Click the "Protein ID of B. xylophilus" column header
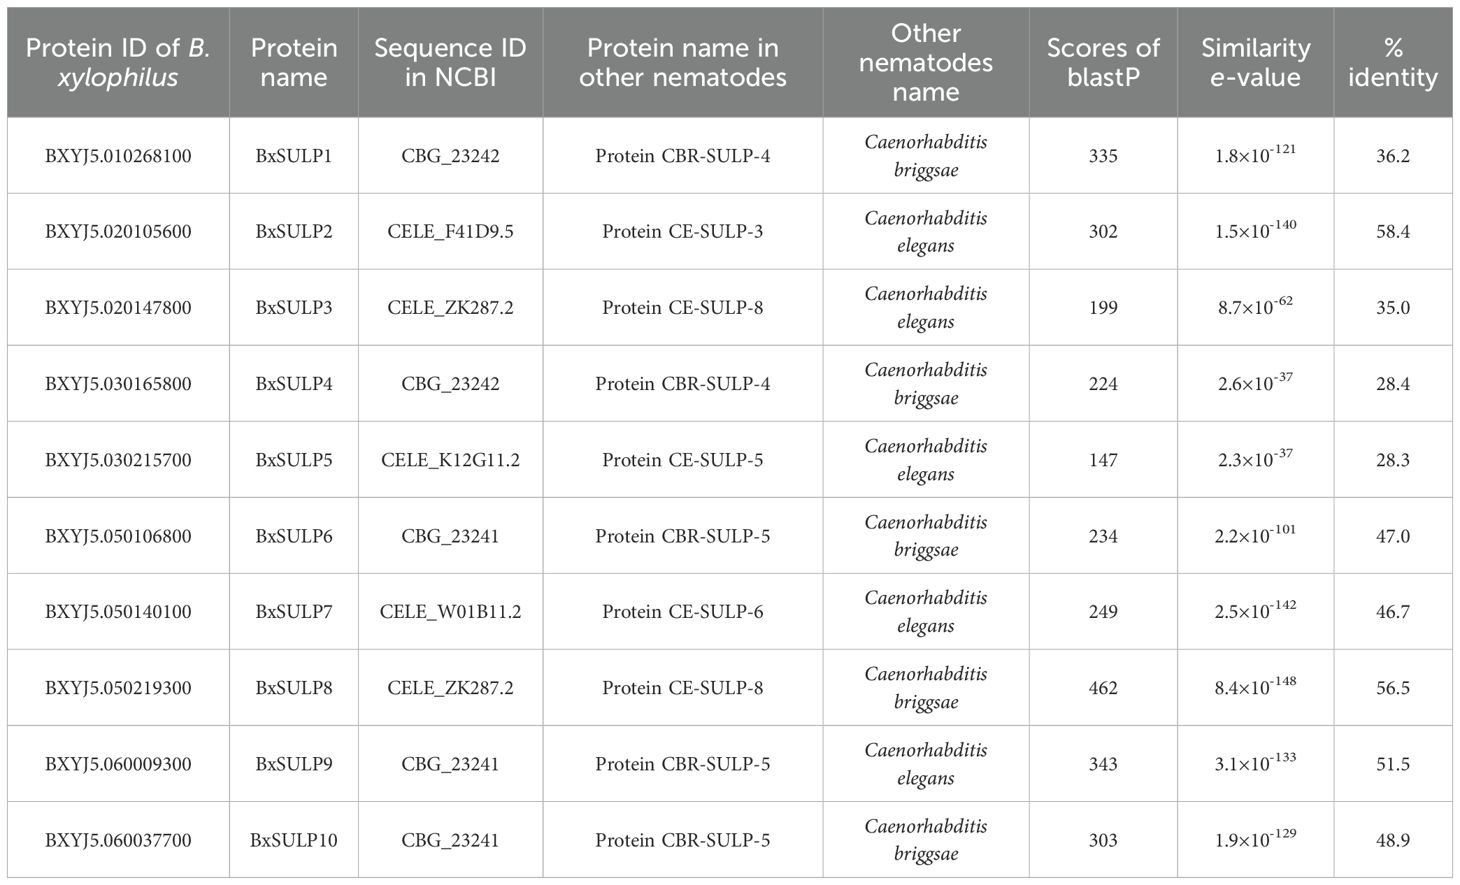 118,62
